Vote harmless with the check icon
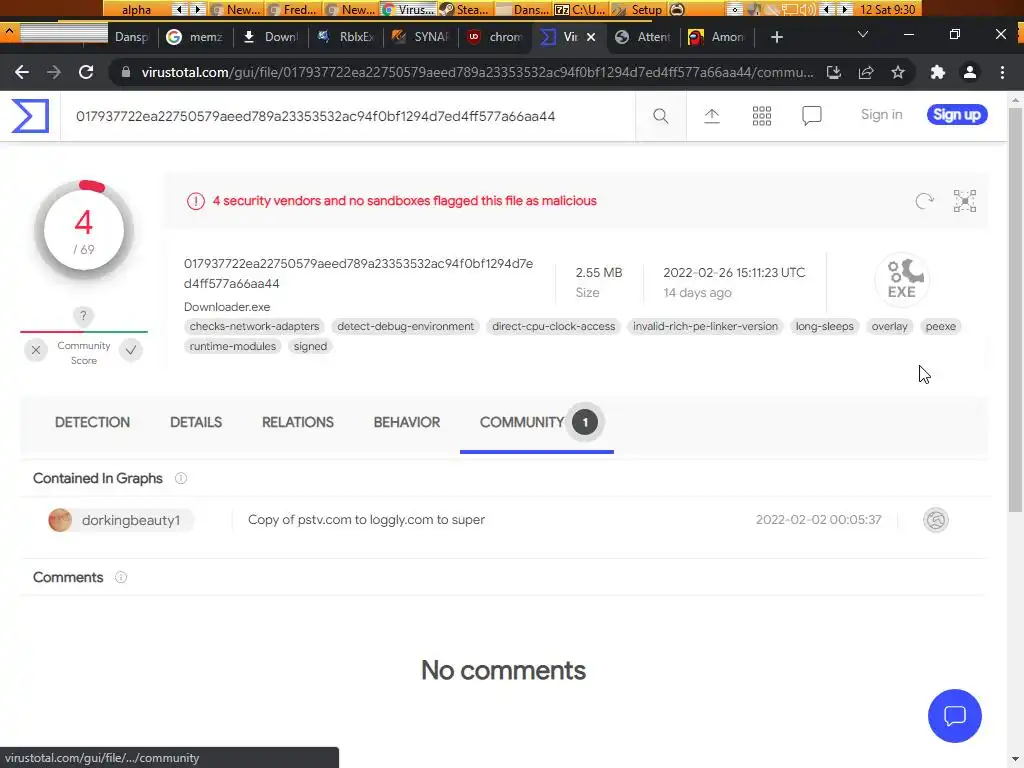 [x=131, y=350]
